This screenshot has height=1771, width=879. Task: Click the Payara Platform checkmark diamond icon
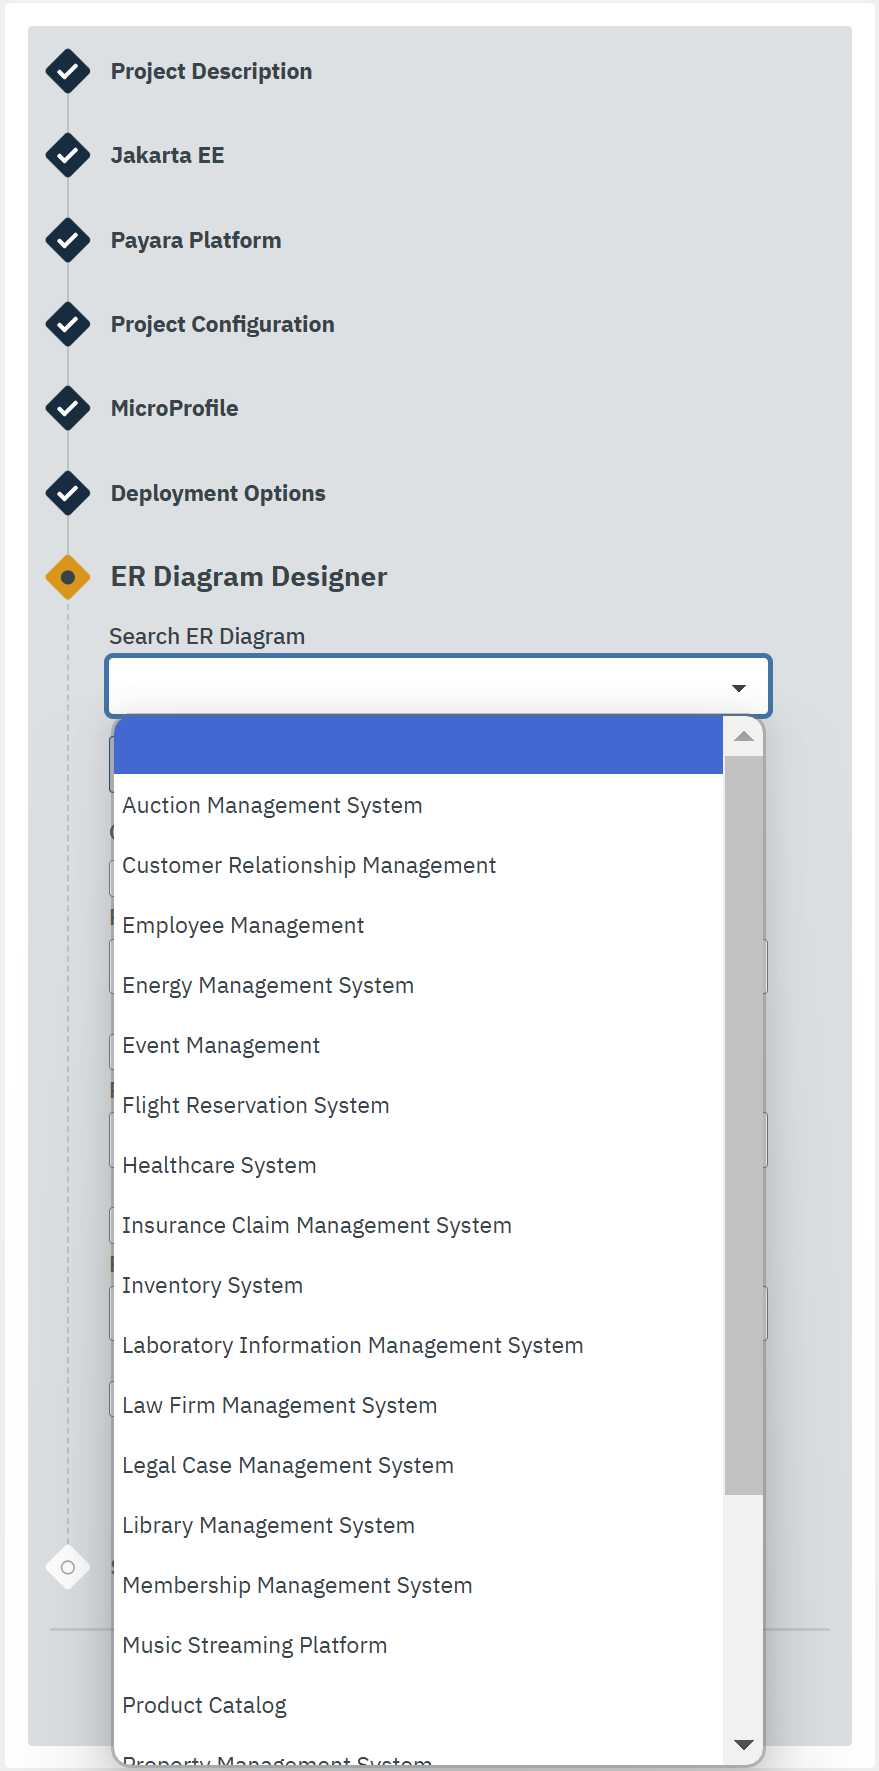[x=68, y=241]
